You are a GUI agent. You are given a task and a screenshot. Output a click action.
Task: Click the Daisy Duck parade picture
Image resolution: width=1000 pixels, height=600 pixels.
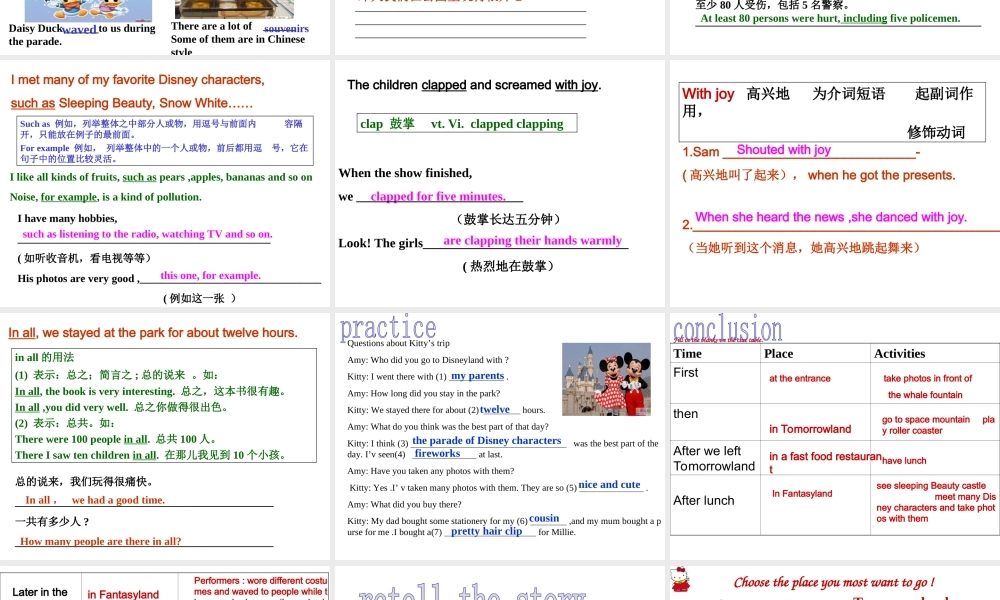pos(88,10)
